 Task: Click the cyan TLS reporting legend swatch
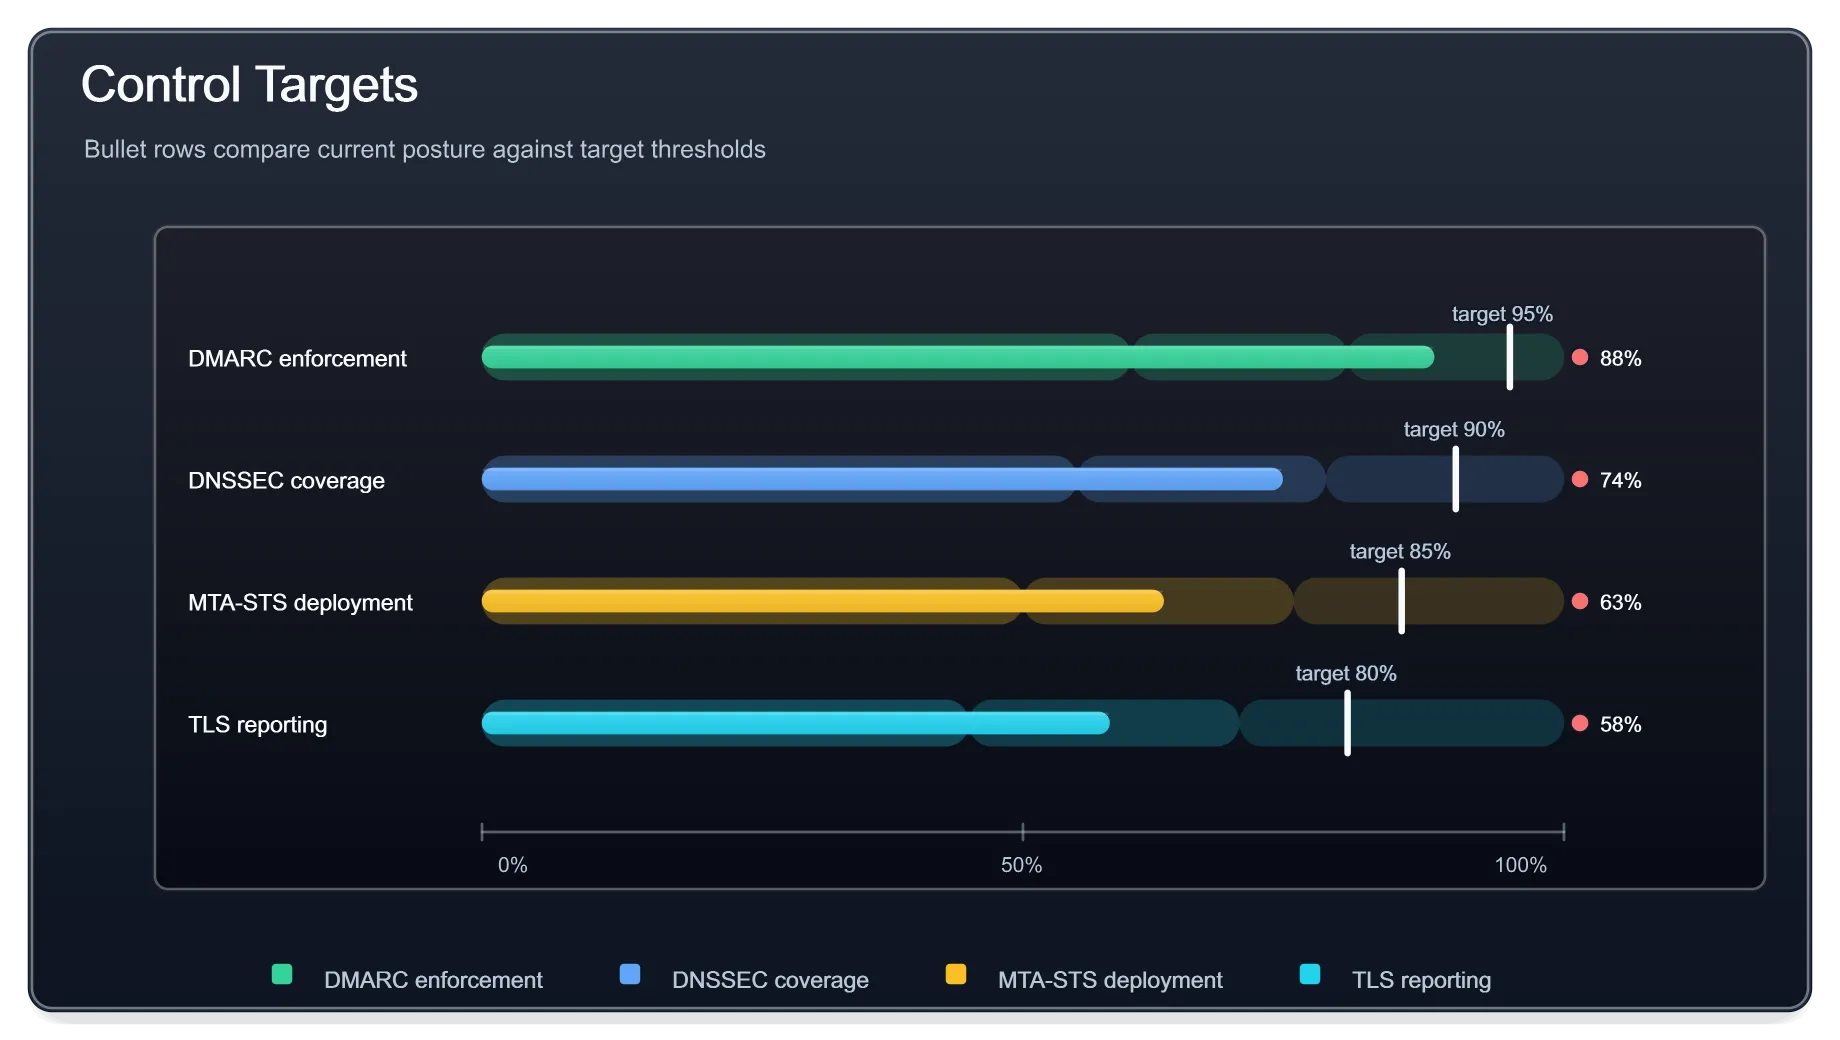point(1310,974)
